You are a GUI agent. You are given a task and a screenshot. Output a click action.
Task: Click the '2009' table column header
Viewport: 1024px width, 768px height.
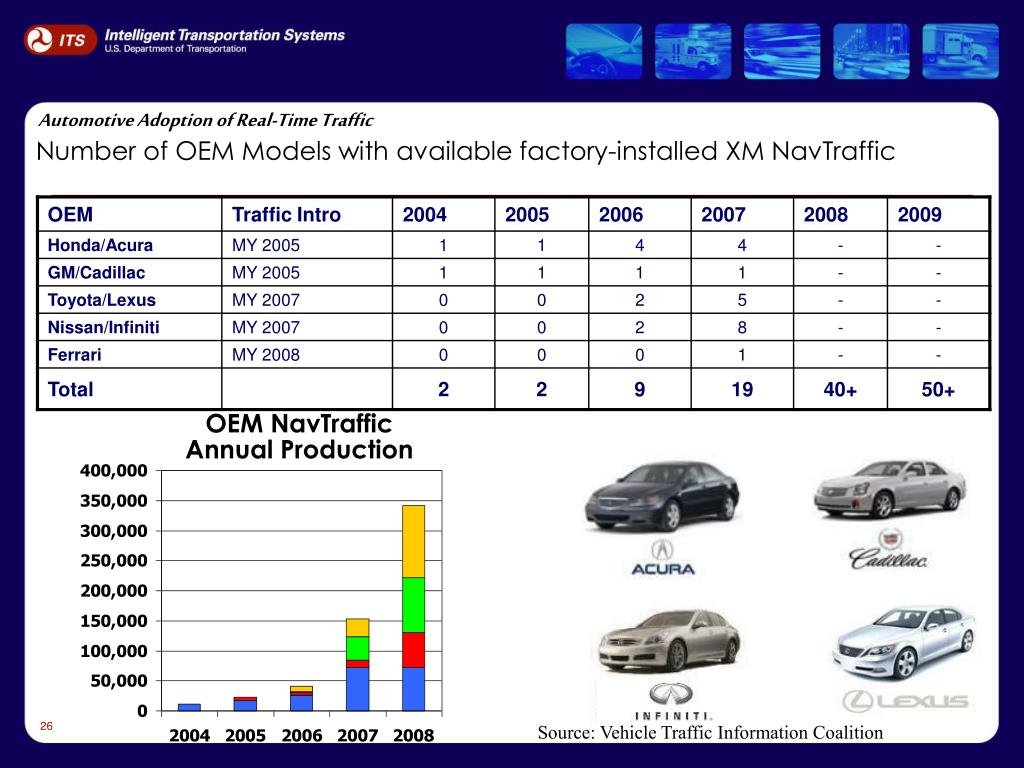click(x=920, y=215)
